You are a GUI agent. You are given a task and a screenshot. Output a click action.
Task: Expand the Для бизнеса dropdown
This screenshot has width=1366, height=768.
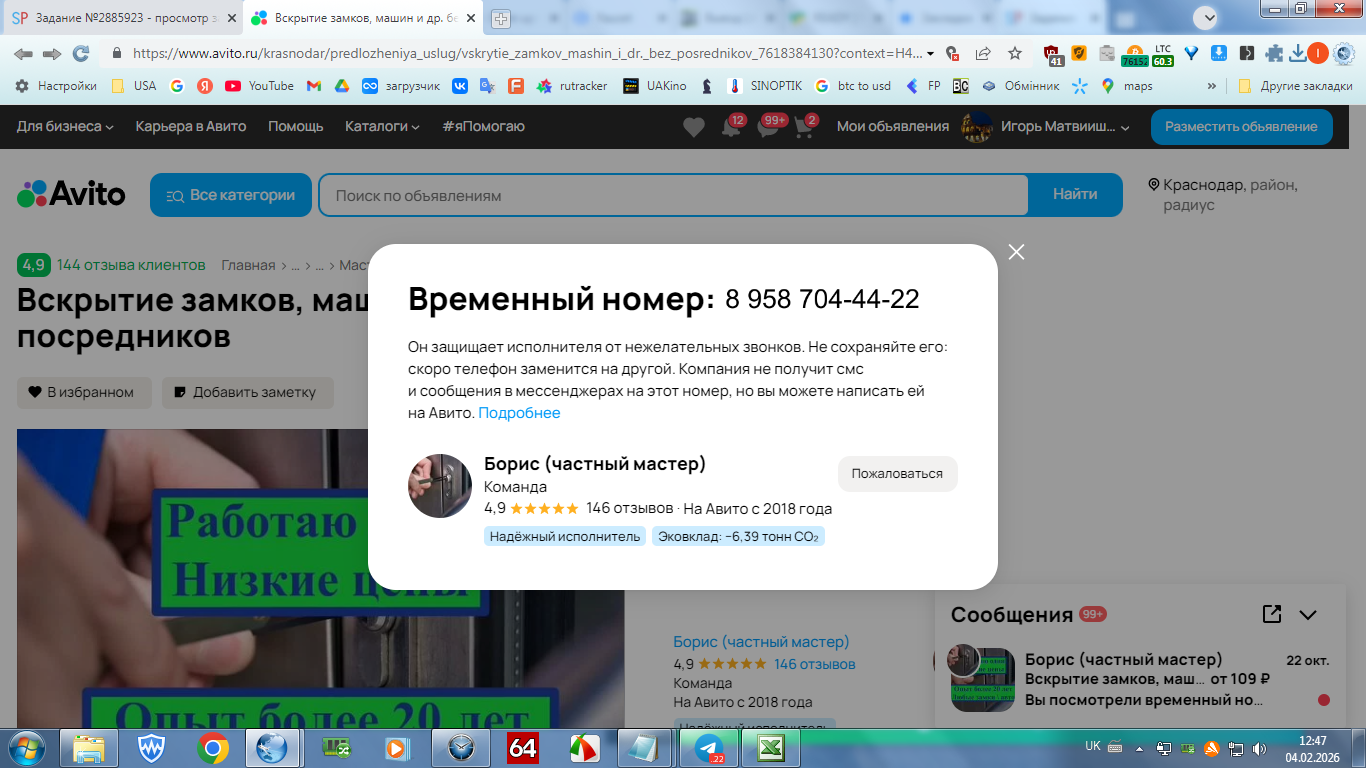(x=65, y=126)
